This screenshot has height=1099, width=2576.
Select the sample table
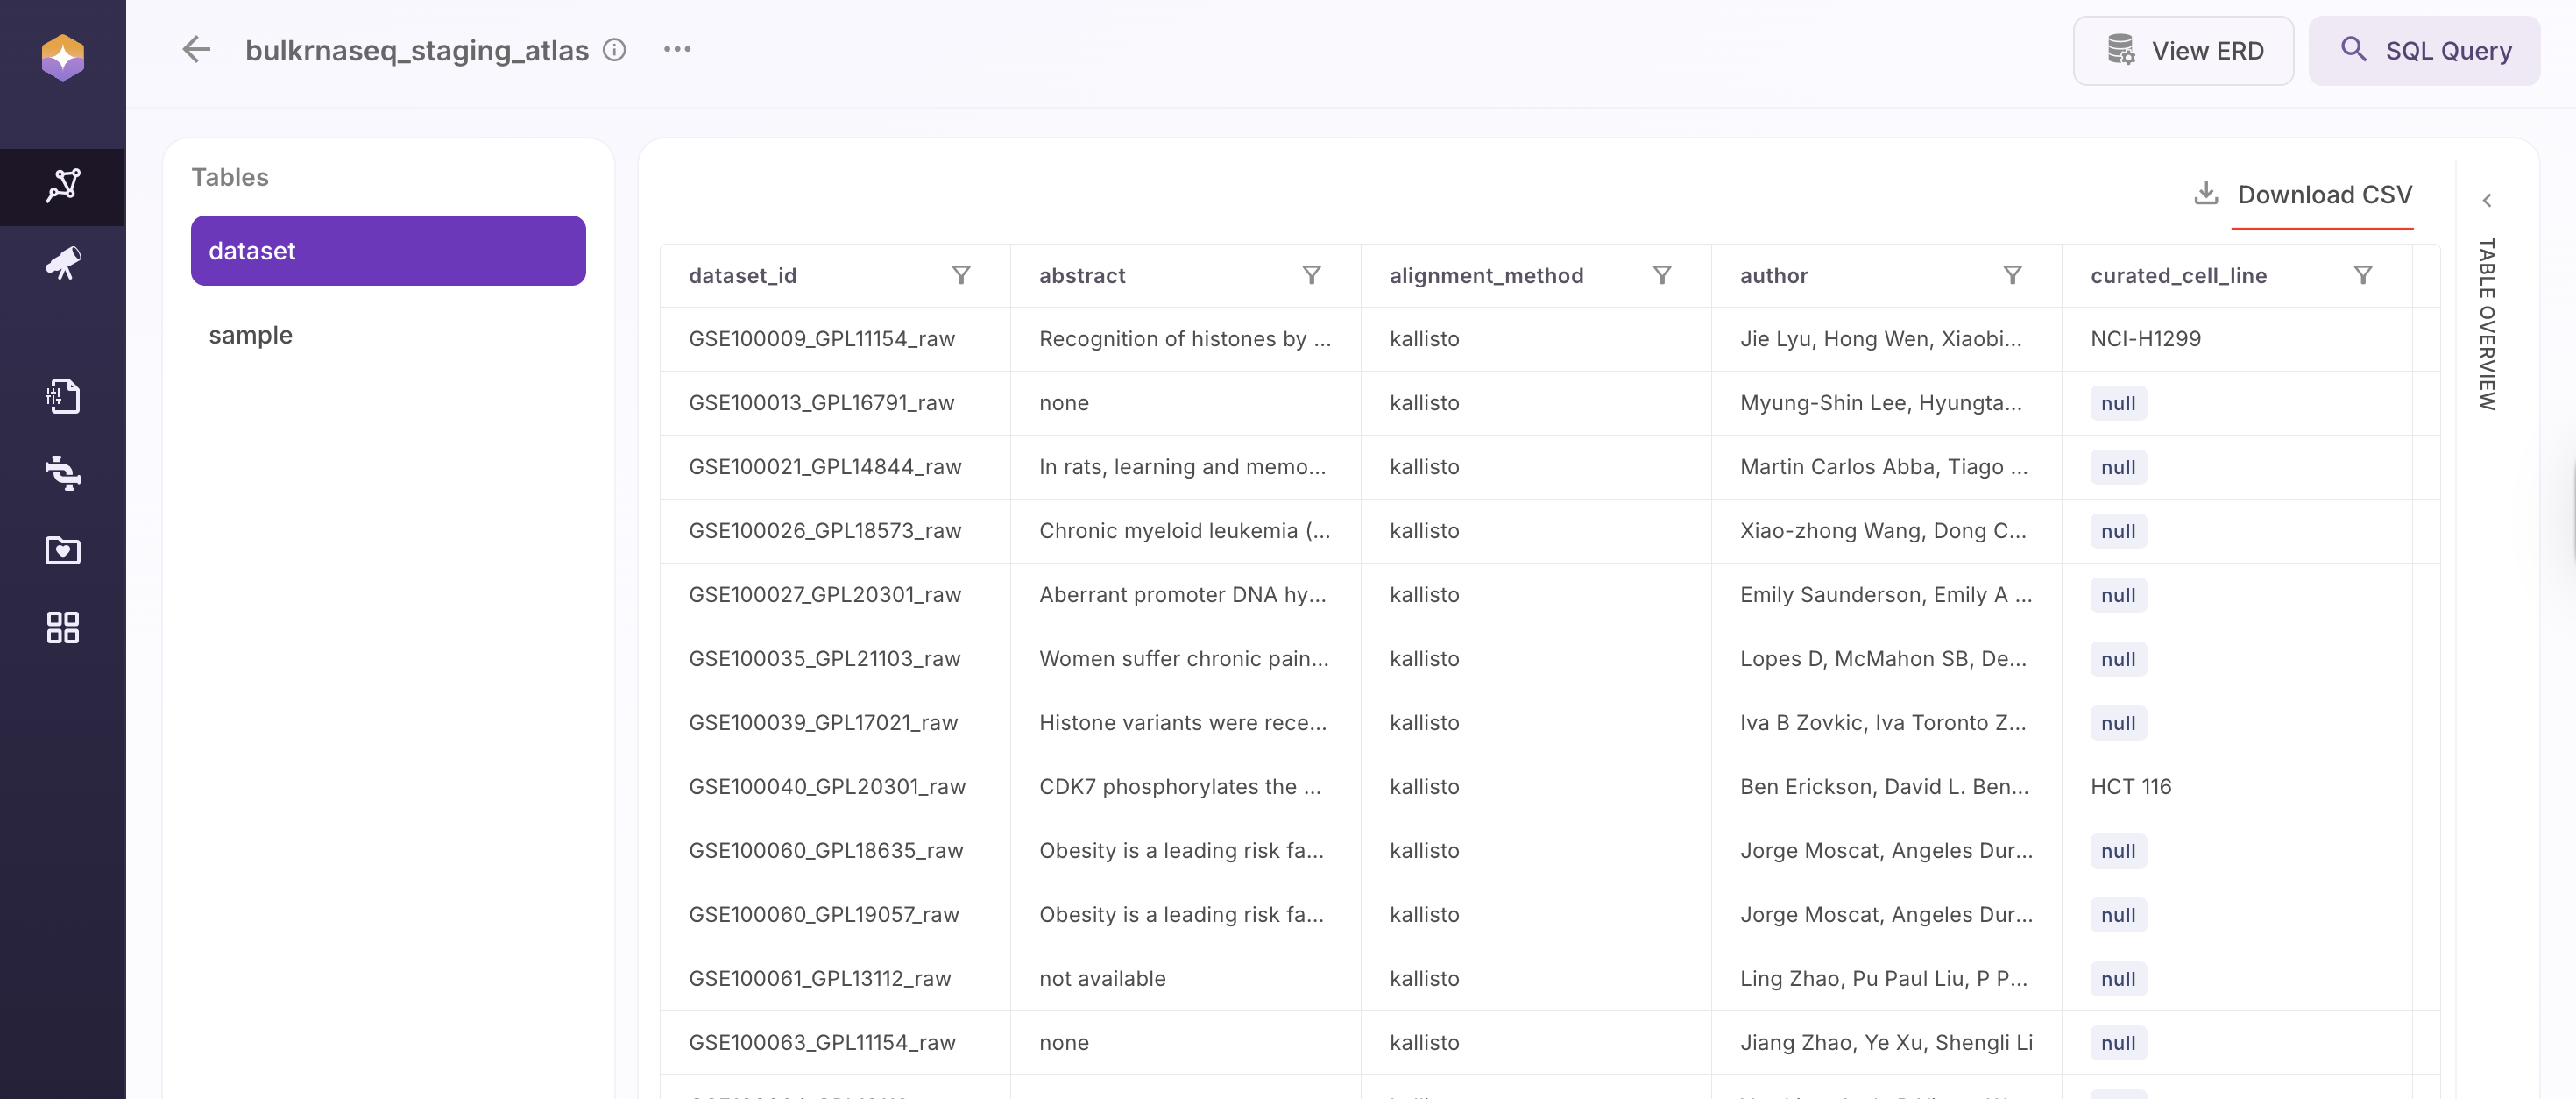point(251,335)
